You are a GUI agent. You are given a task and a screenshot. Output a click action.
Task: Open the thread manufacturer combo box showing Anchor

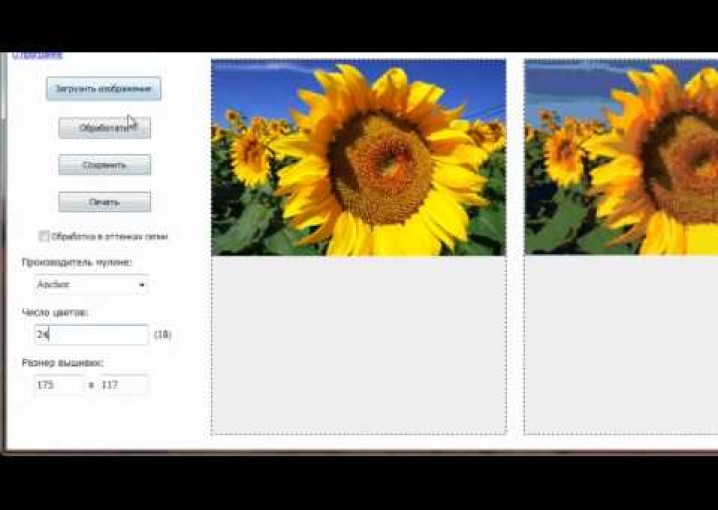click(x=90, y=285)
